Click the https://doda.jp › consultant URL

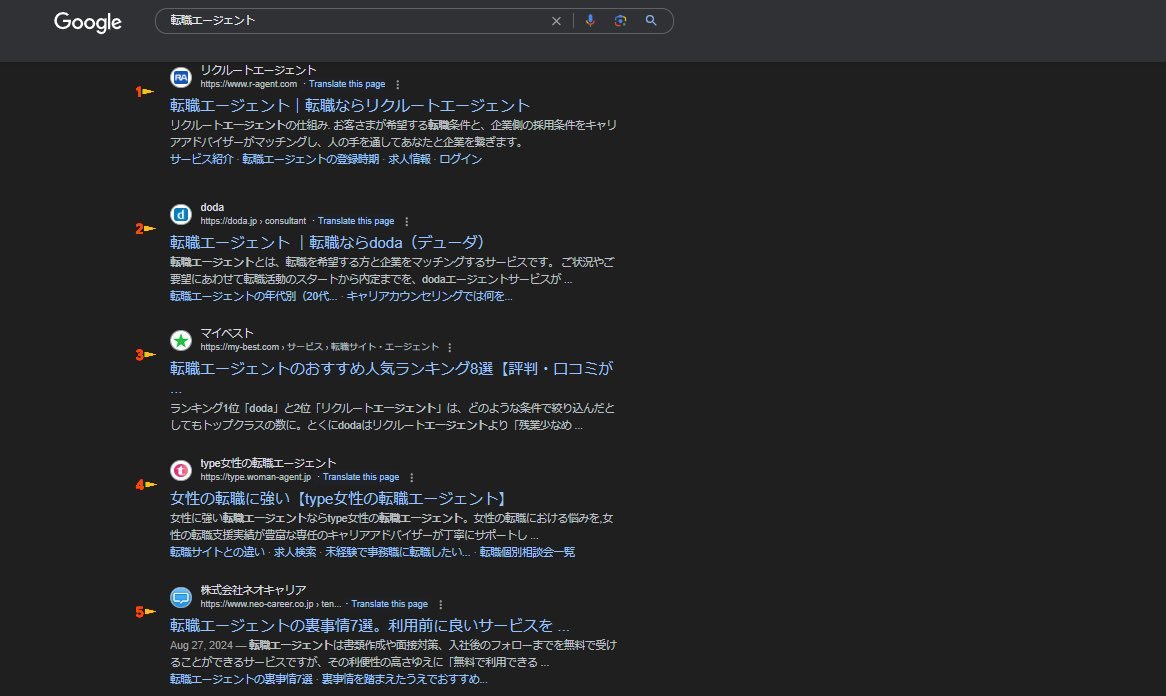click(x=253, y=221)
